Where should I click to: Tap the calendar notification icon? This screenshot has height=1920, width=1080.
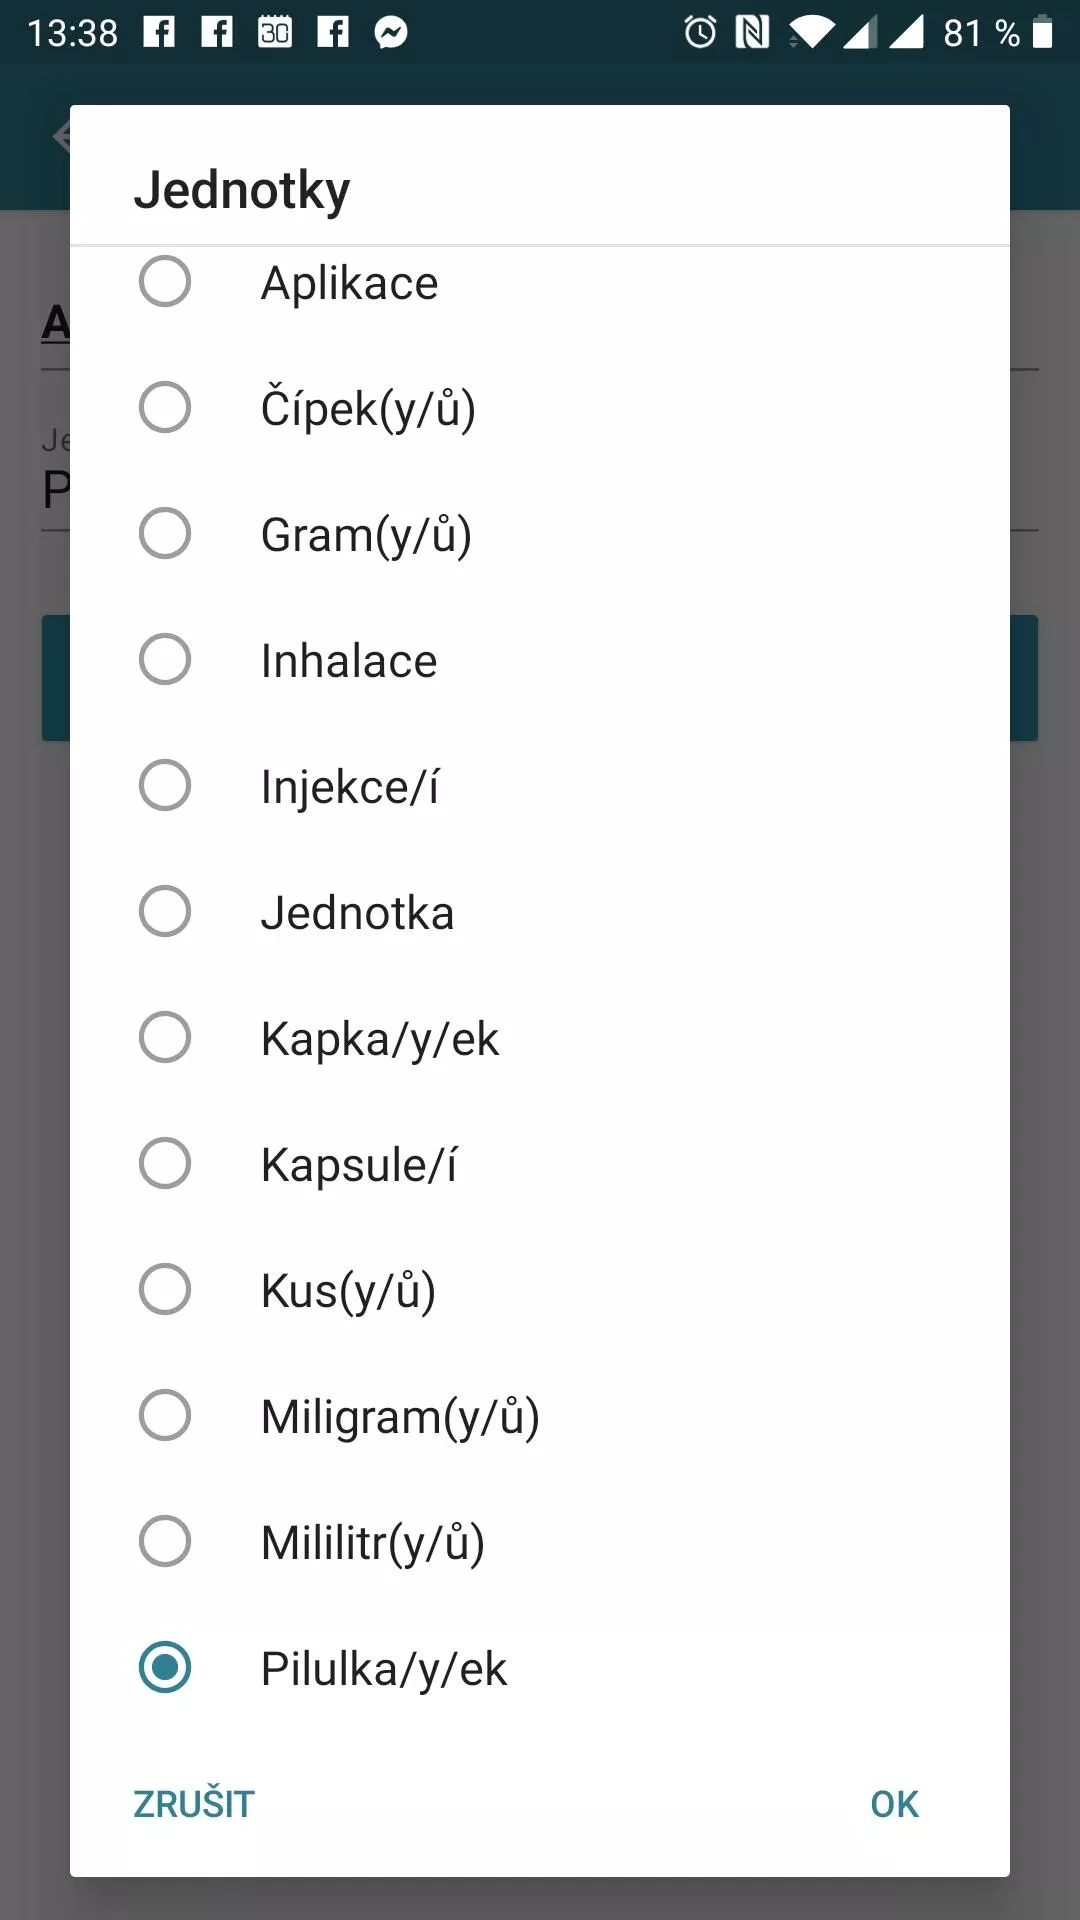(x=275, y=33)
